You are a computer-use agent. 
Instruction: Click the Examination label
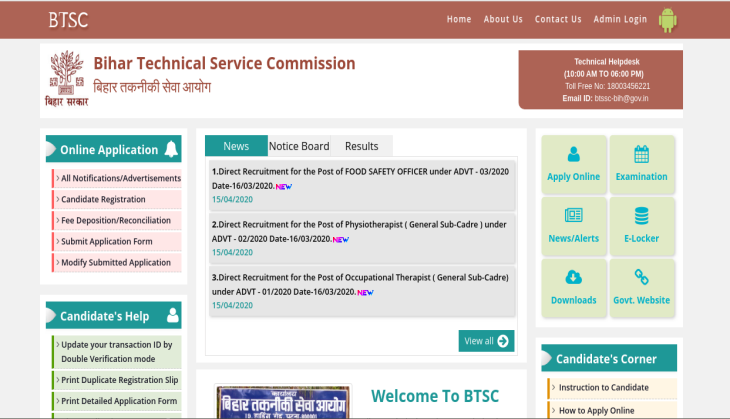tap(642, 176)
